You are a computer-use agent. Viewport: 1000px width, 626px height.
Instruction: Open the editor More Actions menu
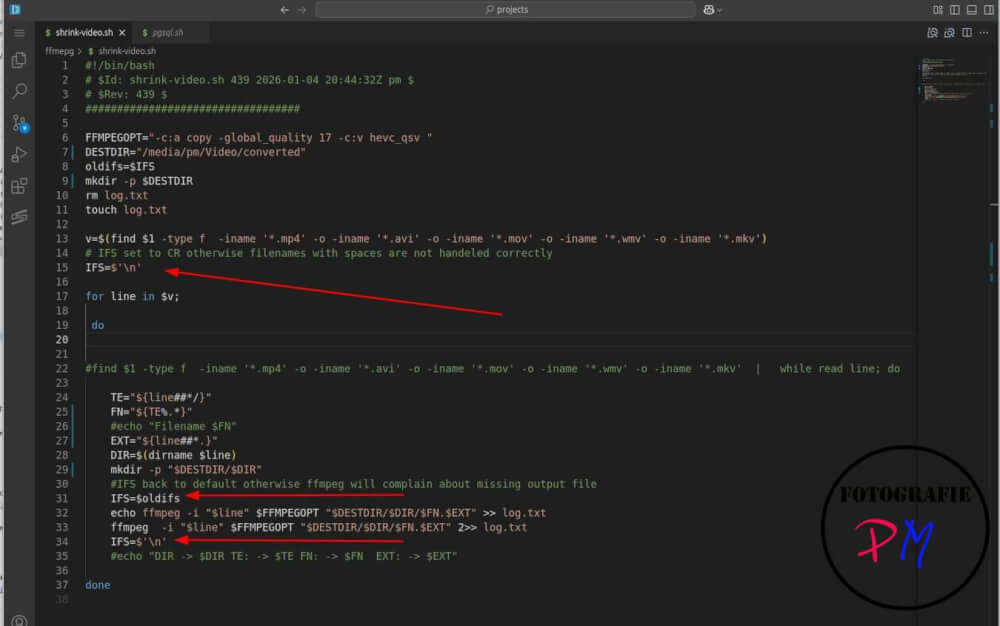point(986,32)
